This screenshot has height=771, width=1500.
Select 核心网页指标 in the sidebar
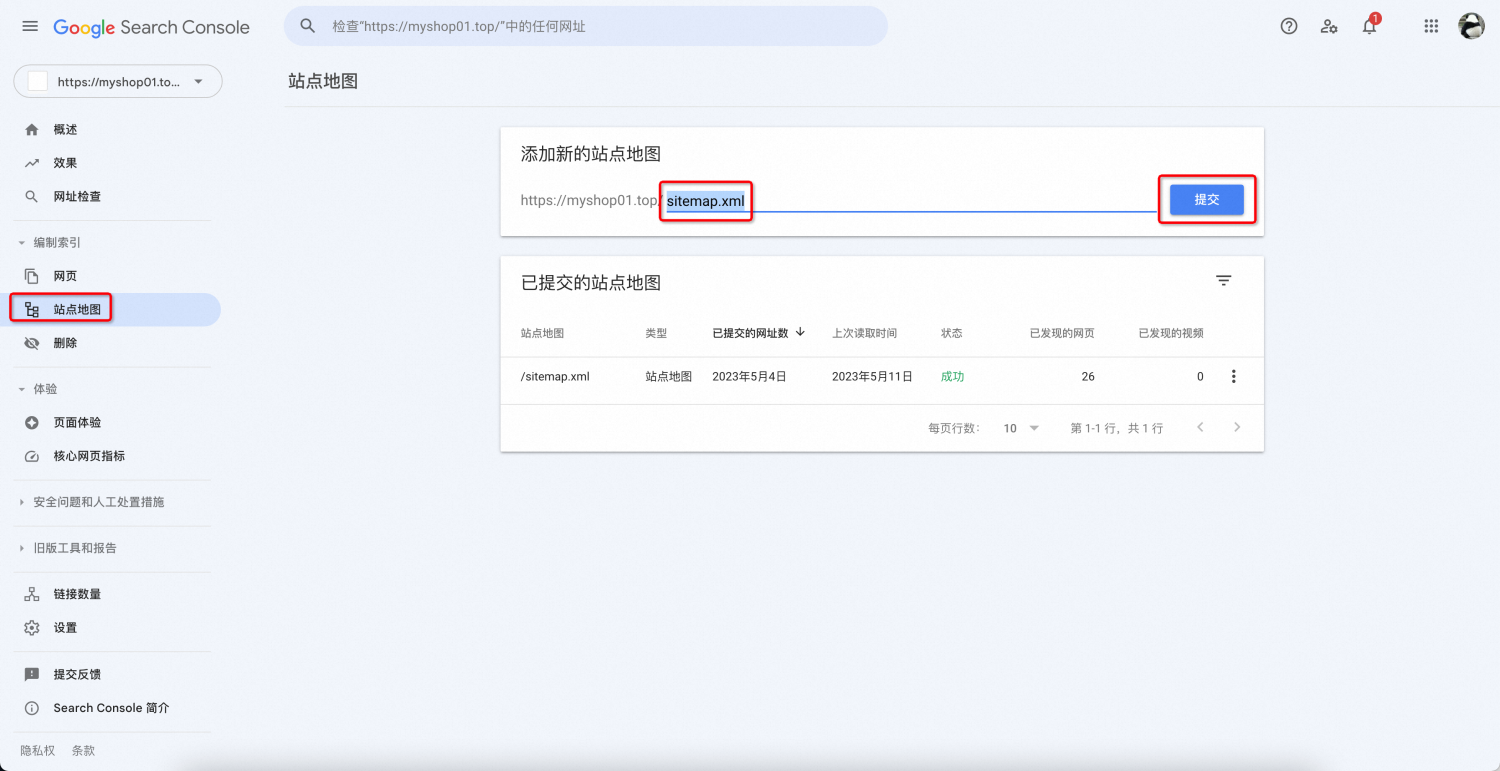[89, 456]
